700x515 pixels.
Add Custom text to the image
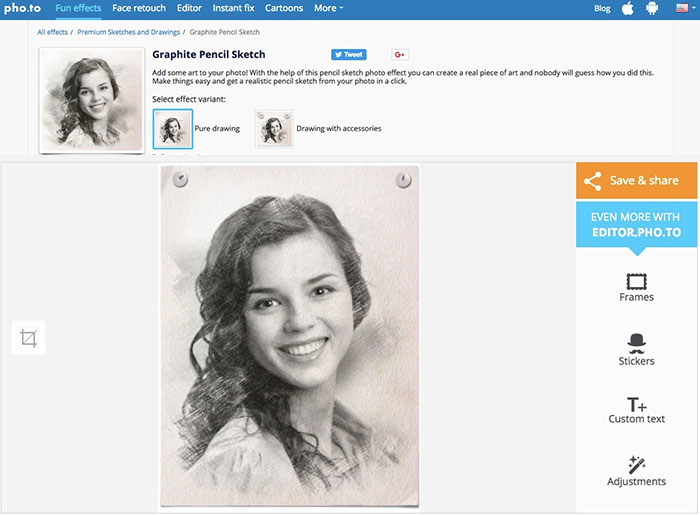tap(636, 410)
